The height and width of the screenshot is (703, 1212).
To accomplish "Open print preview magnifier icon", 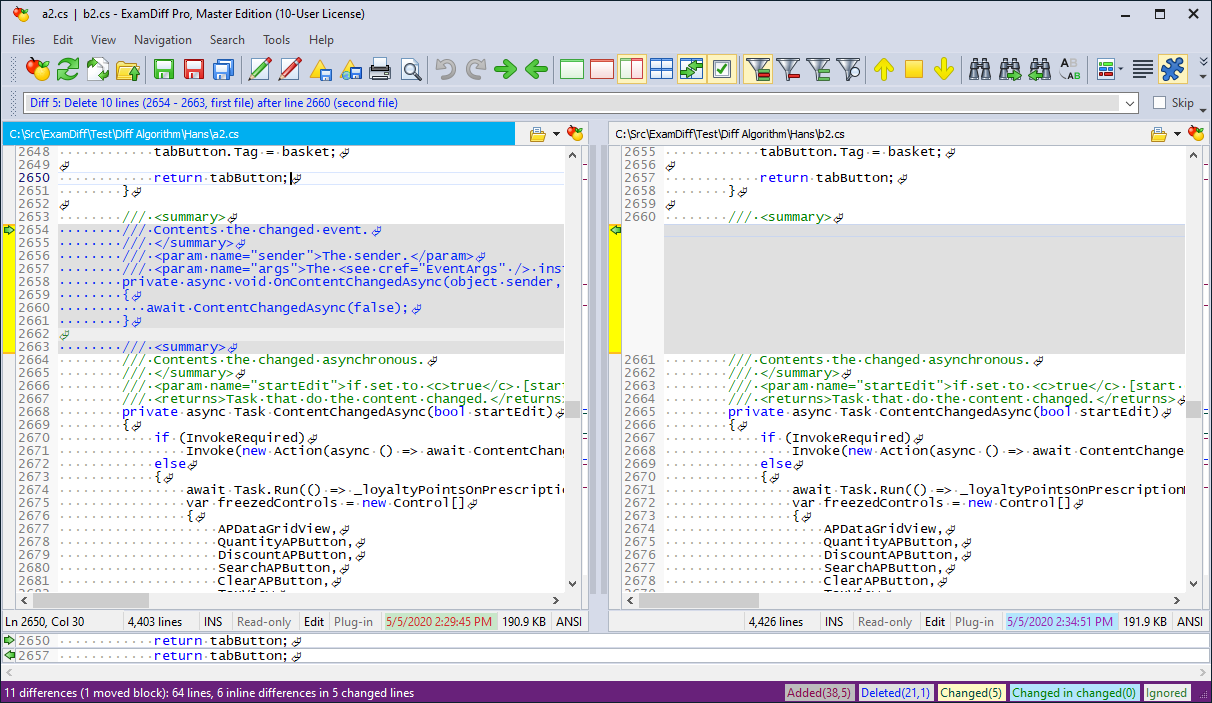I will coord(410,69).
